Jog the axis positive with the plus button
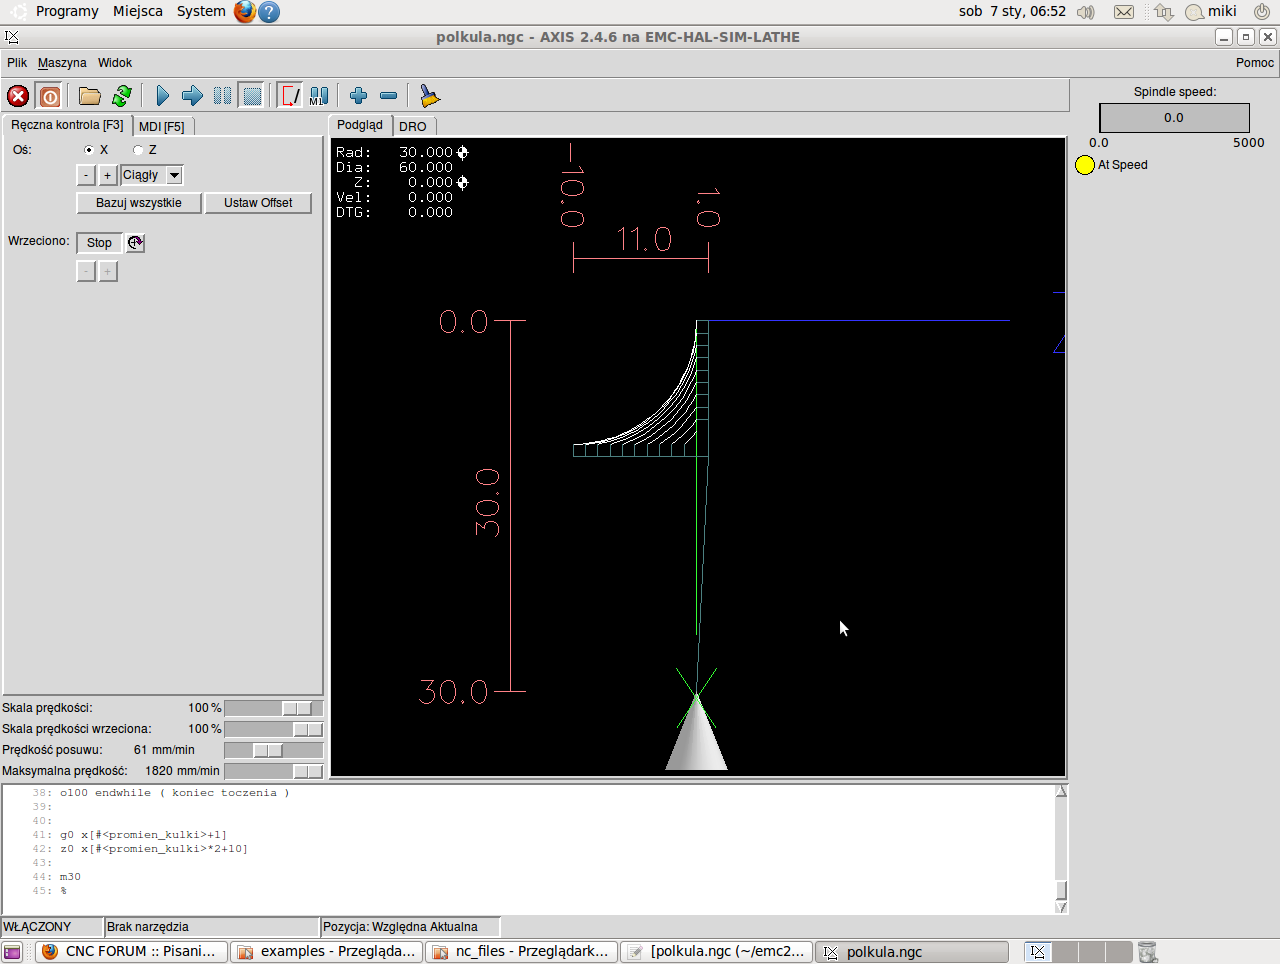Image resolution: width=1280 pixels, height=964 pixels. [x=107, y=175]
